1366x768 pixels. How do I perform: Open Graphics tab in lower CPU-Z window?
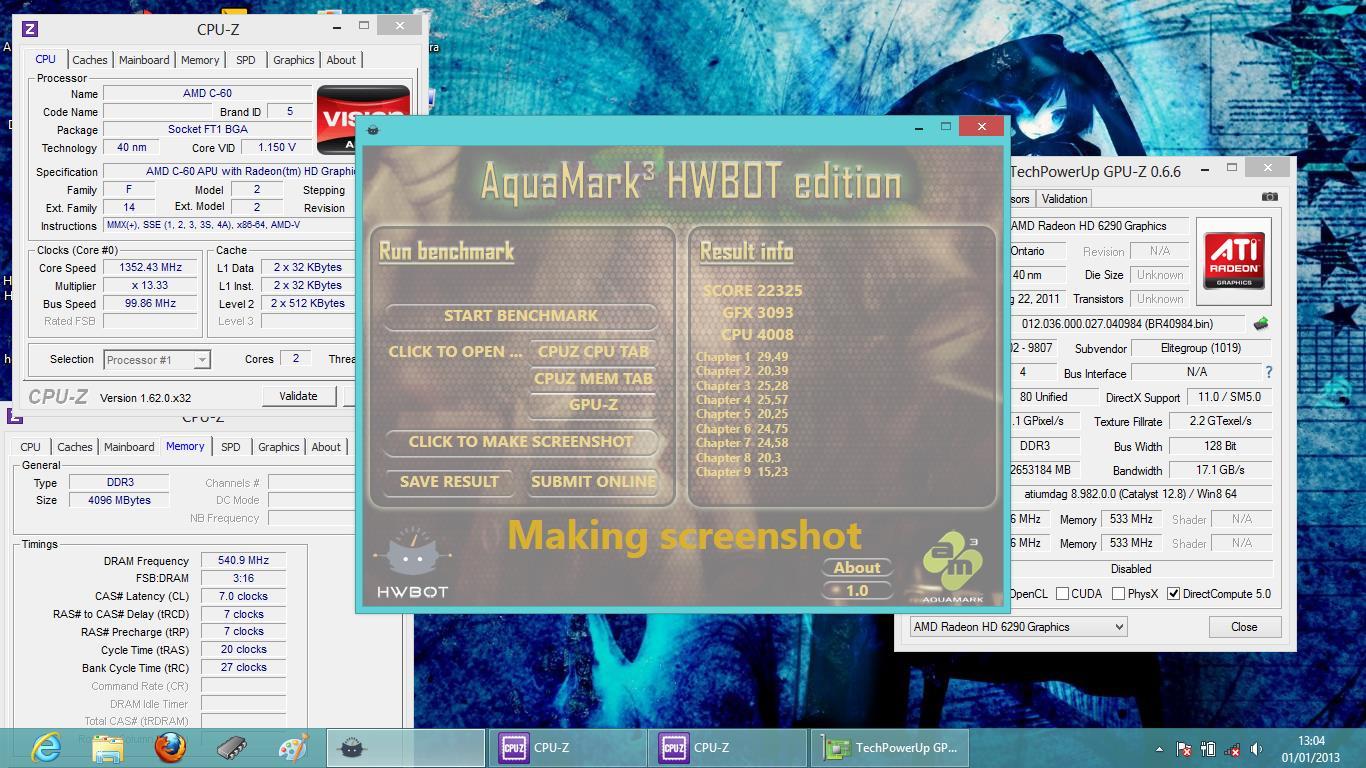[x=279, y=447]
